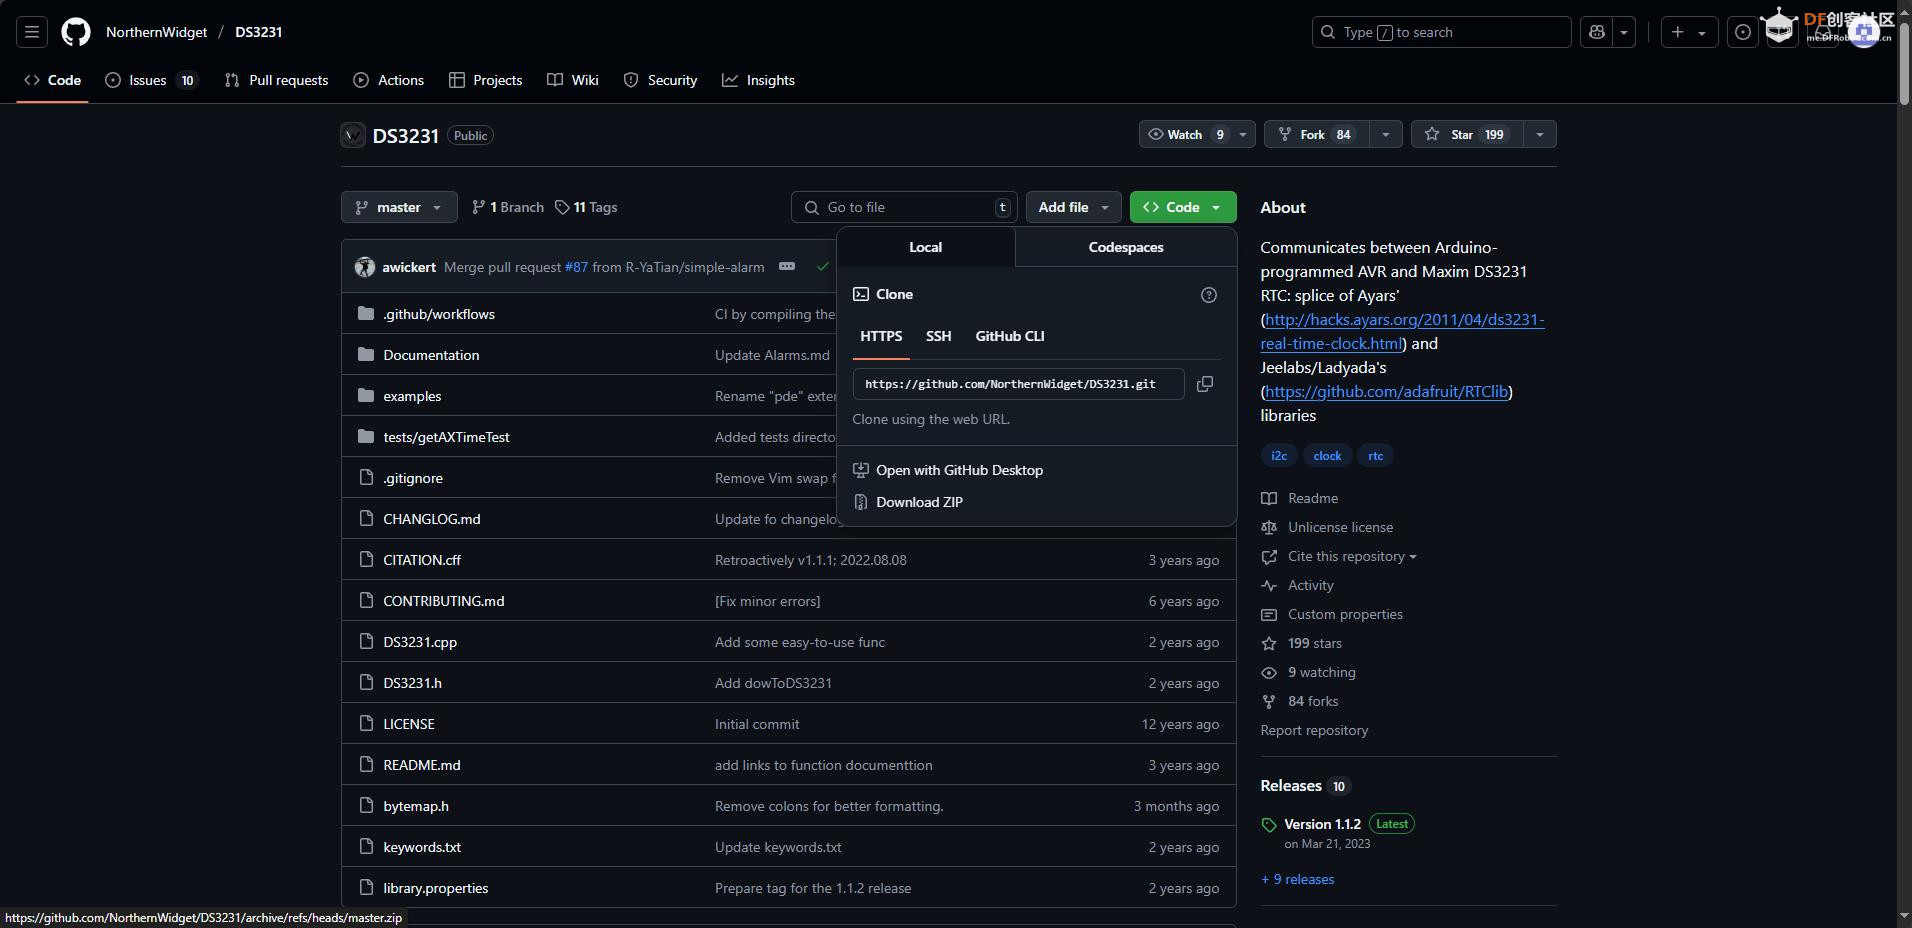
Task: Open the master branch selector
Action: coord(399,207)
